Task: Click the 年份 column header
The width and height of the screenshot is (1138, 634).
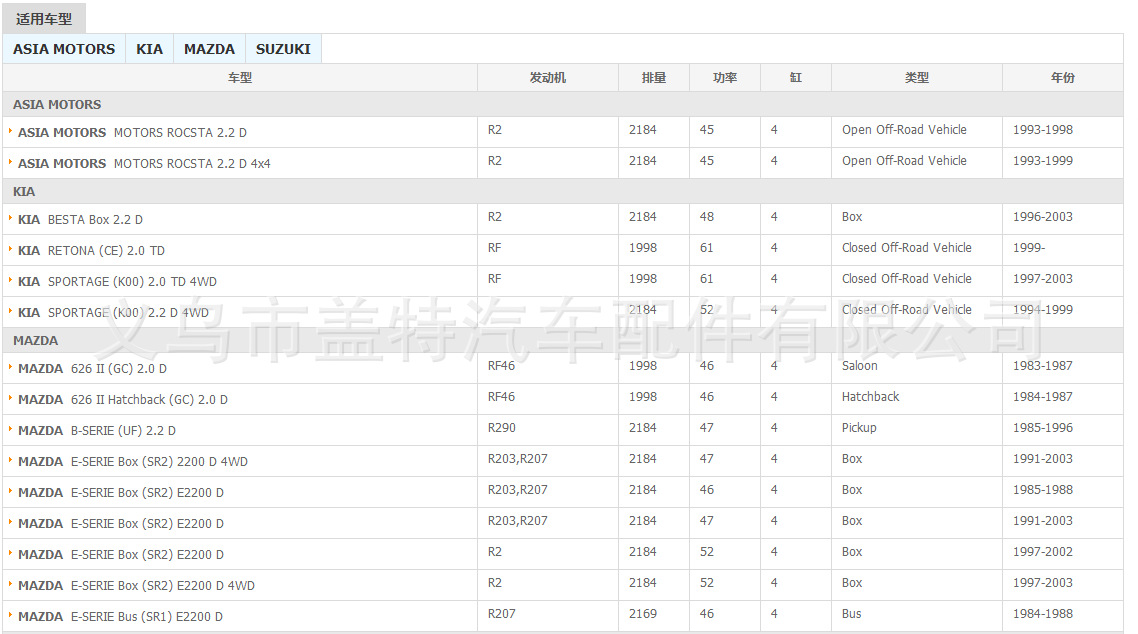Action: (1063, 78)
